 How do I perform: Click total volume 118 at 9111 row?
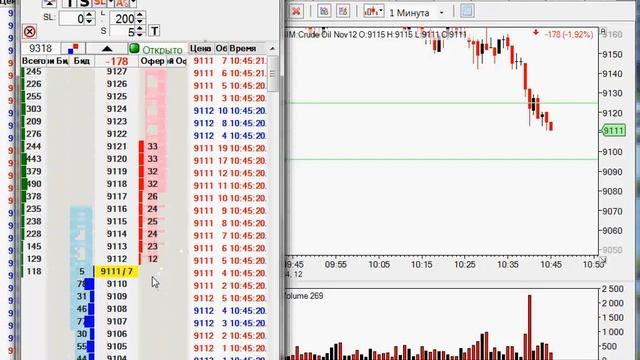coord(33,271)
